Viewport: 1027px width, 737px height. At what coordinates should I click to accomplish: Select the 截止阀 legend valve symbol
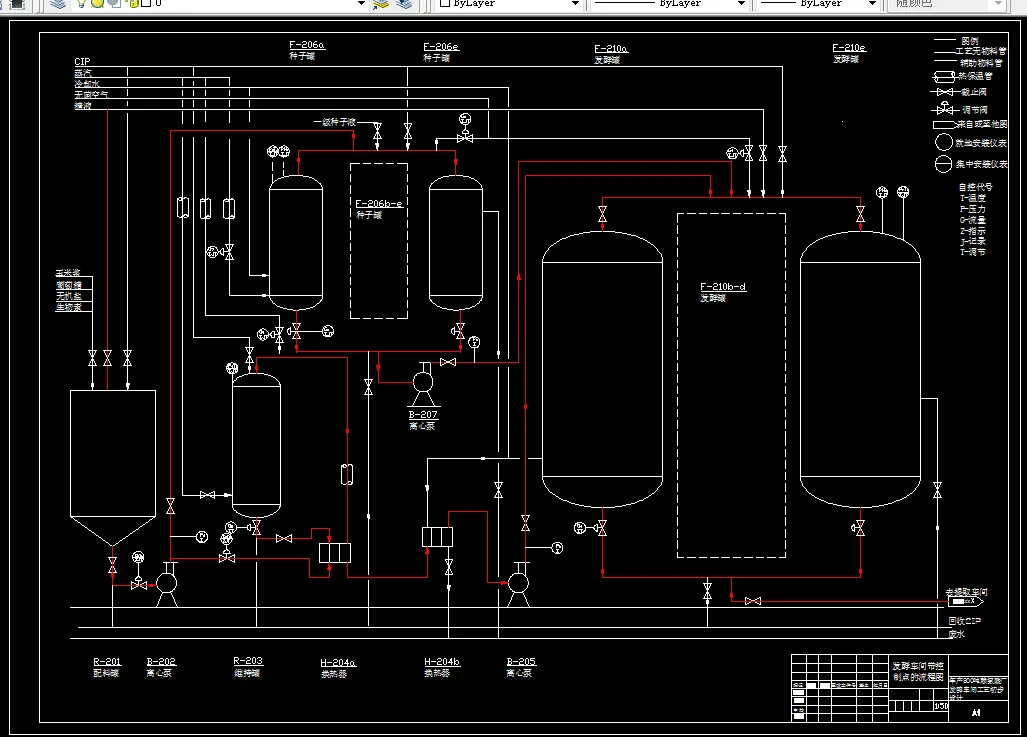944,92
